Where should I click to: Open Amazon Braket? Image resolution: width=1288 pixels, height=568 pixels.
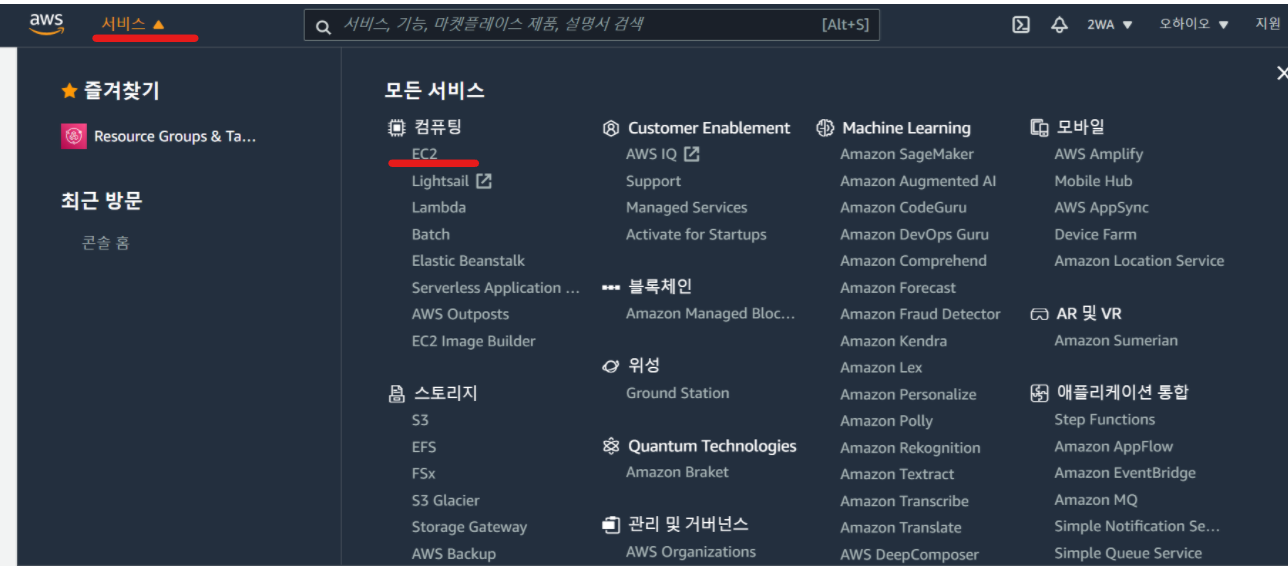coord(678,472)
